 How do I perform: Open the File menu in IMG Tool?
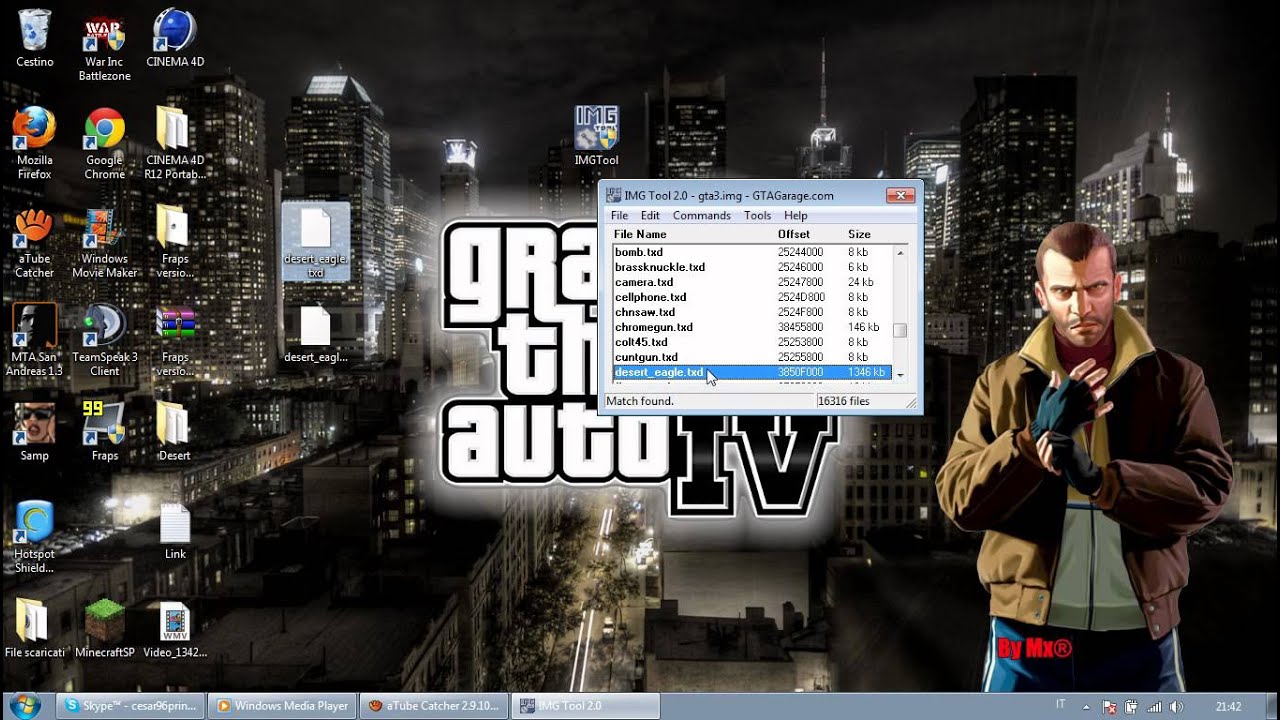coord(619,216)
